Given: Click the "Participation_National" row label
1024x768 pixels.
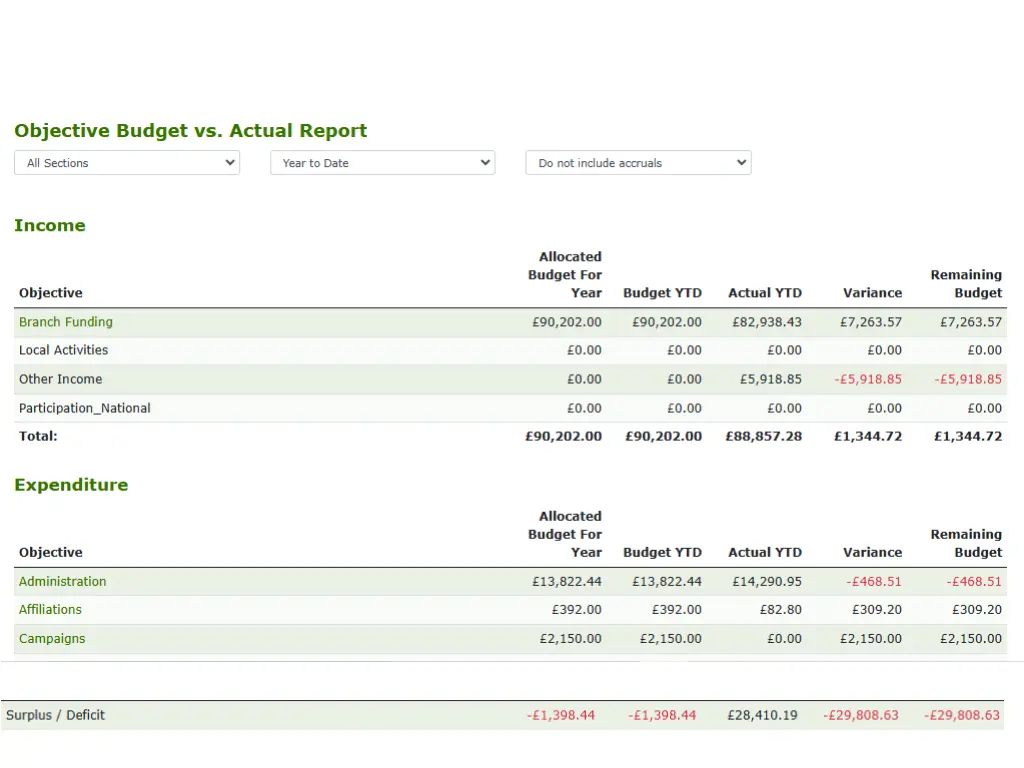Looking at the screenshot, I should (x=85, y=408).
